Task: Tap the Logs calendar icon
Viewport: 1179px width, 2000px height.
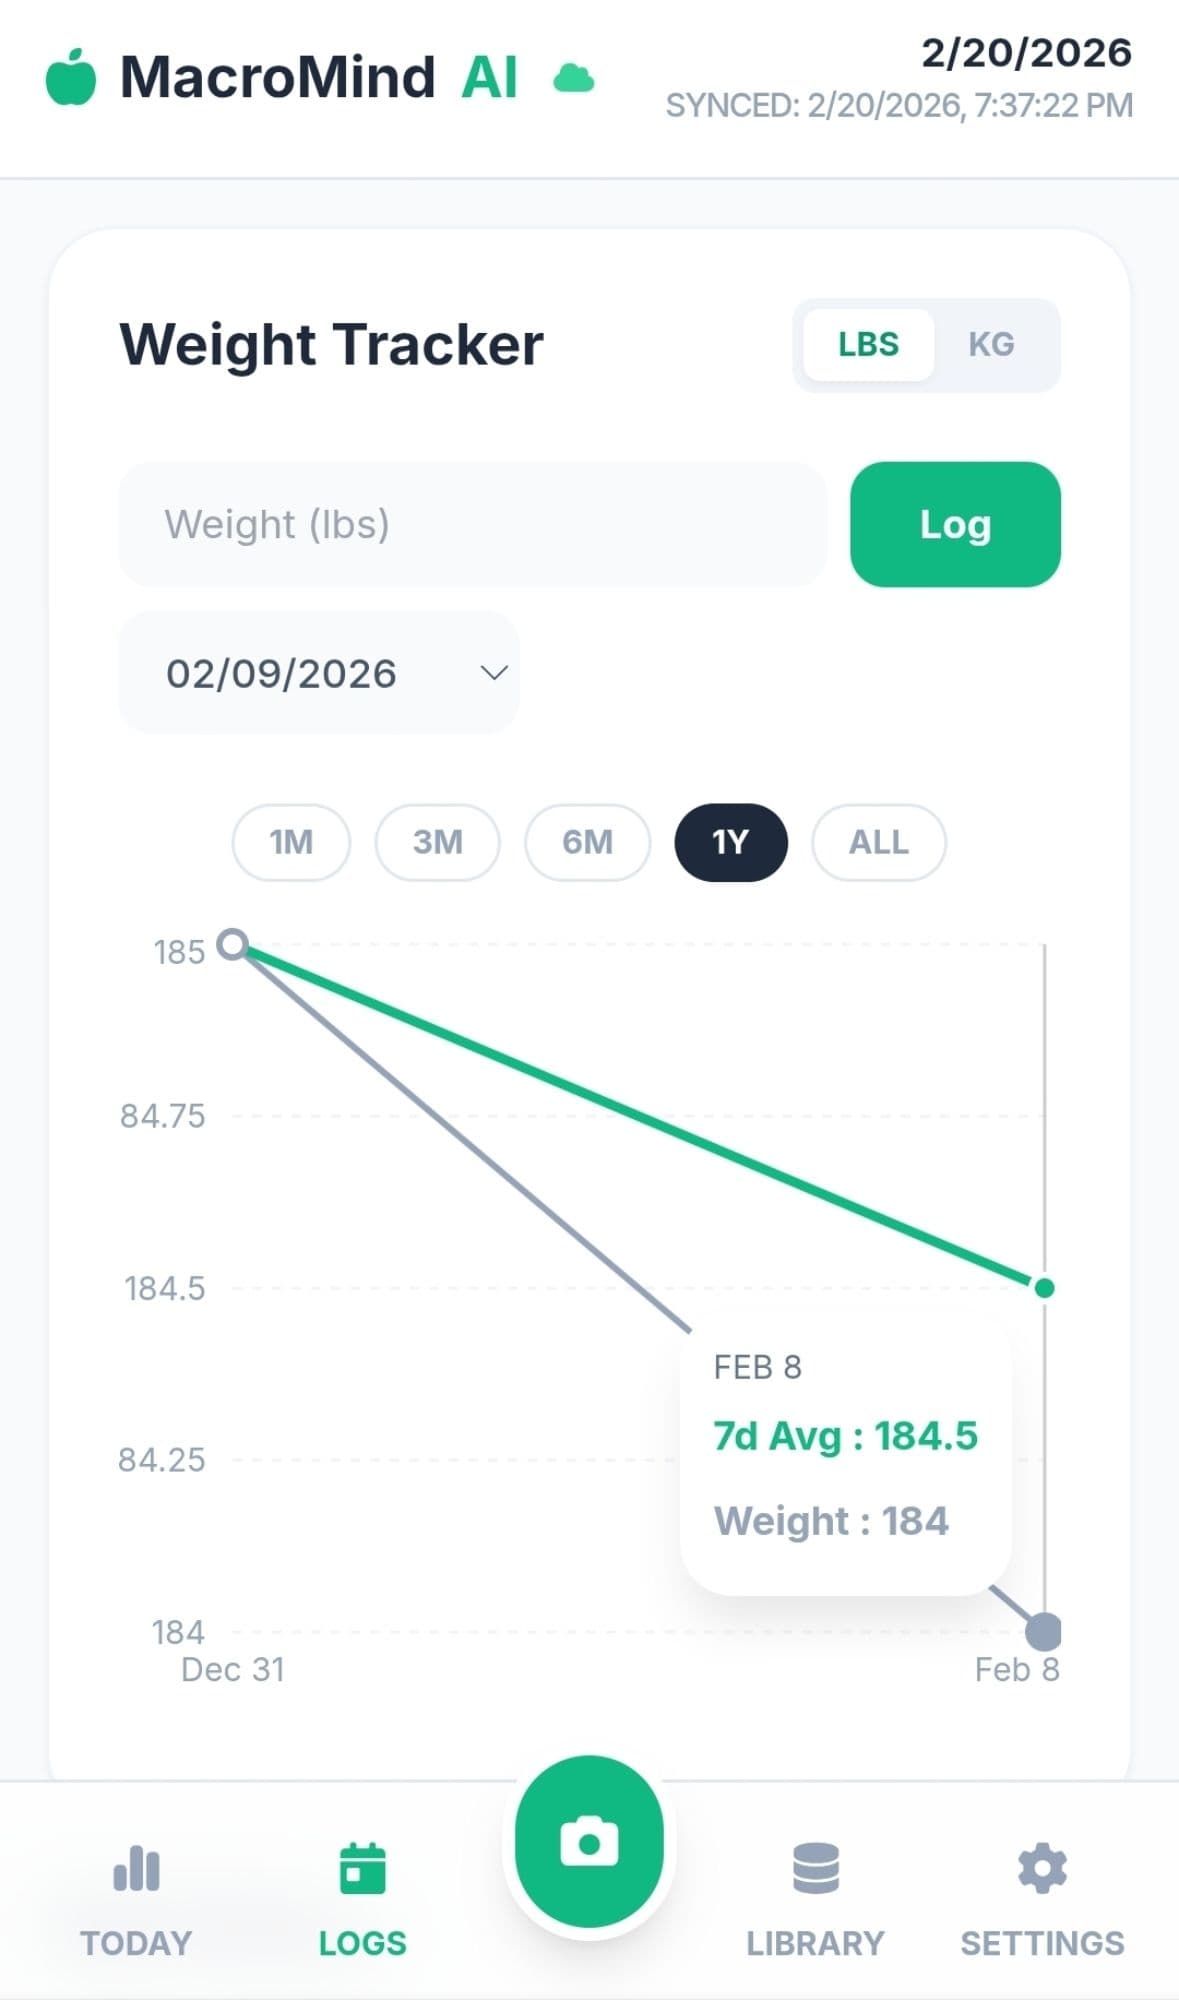Action: 362,1868
